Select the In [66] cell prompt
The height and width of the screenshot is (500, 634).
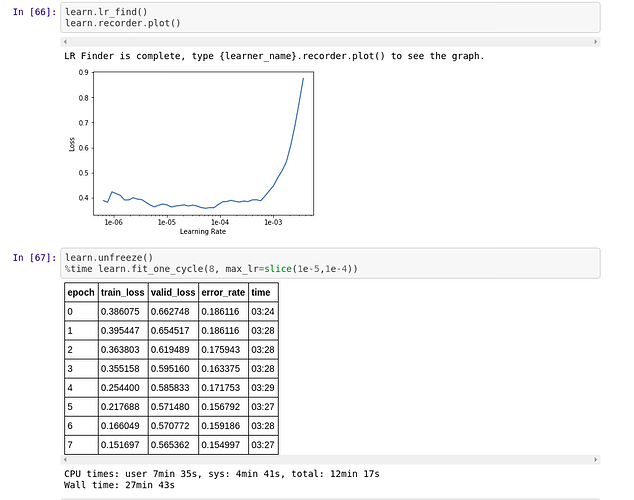point(35,11)
